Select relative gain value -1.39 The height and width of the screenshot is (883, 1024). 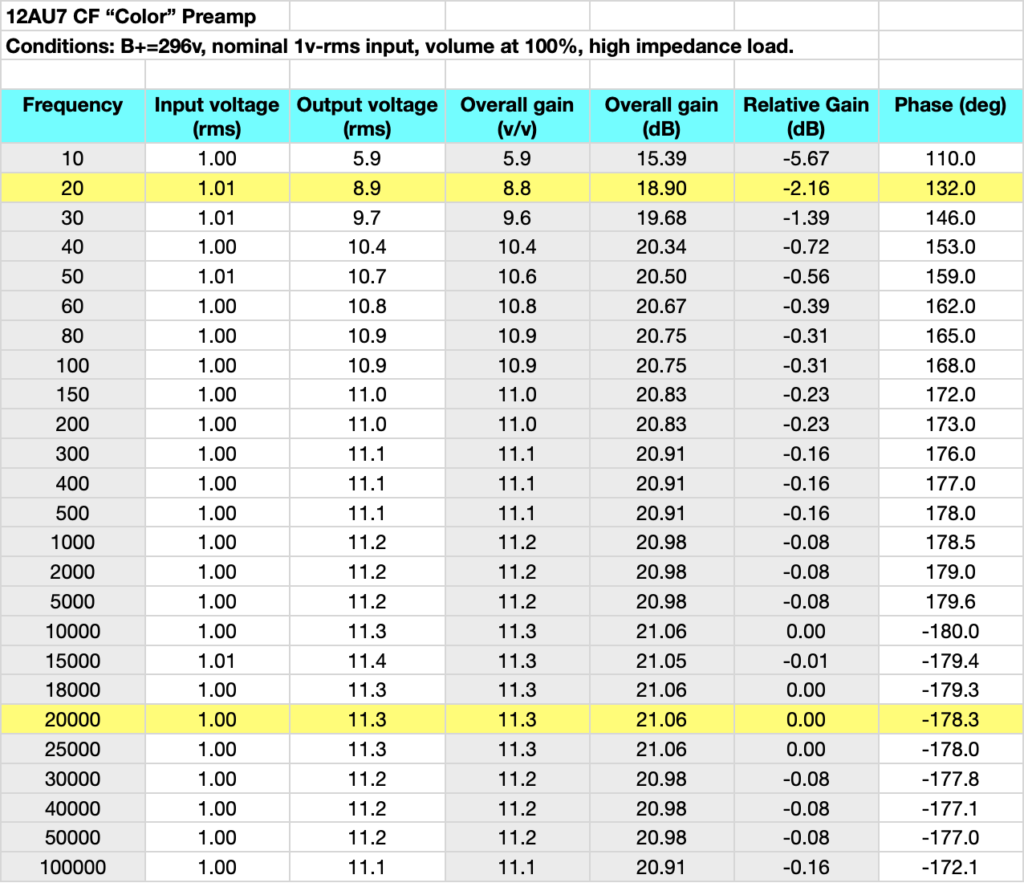(806, 217)
